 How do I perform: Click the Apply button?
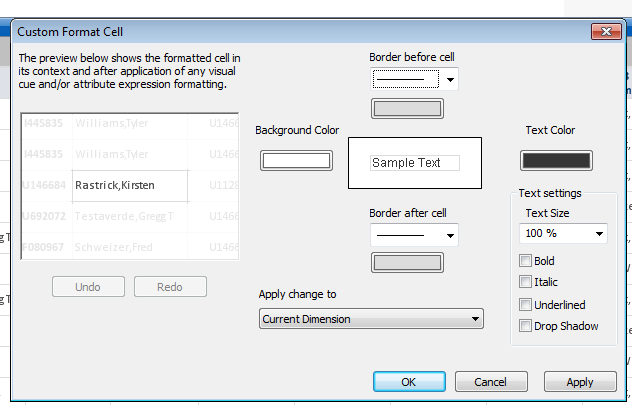[x=579, y=382]
